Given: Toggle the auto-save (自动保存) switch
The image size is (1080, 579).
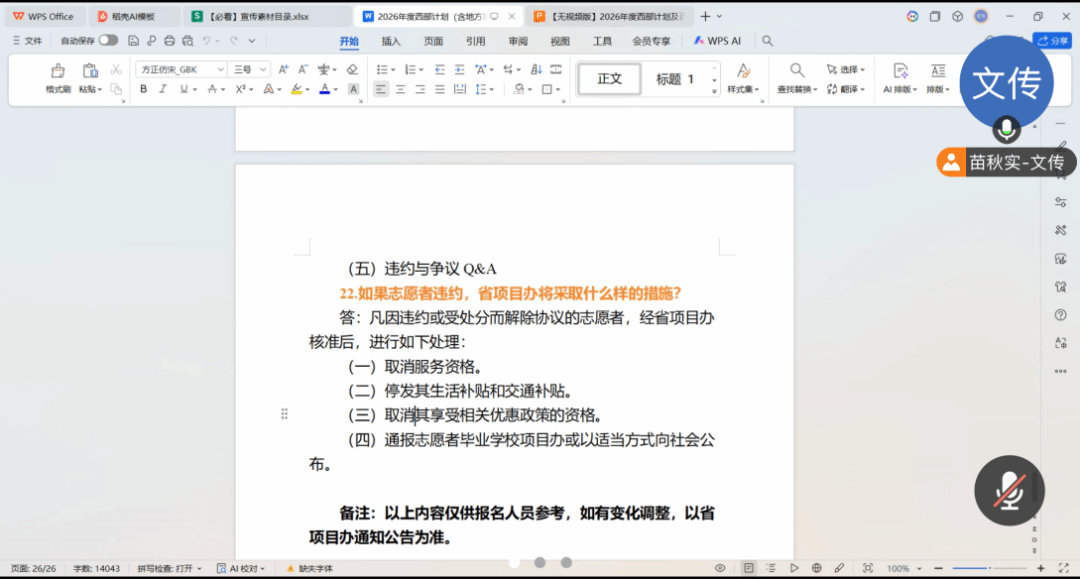Looking at the screenshot, I should 107,41.
